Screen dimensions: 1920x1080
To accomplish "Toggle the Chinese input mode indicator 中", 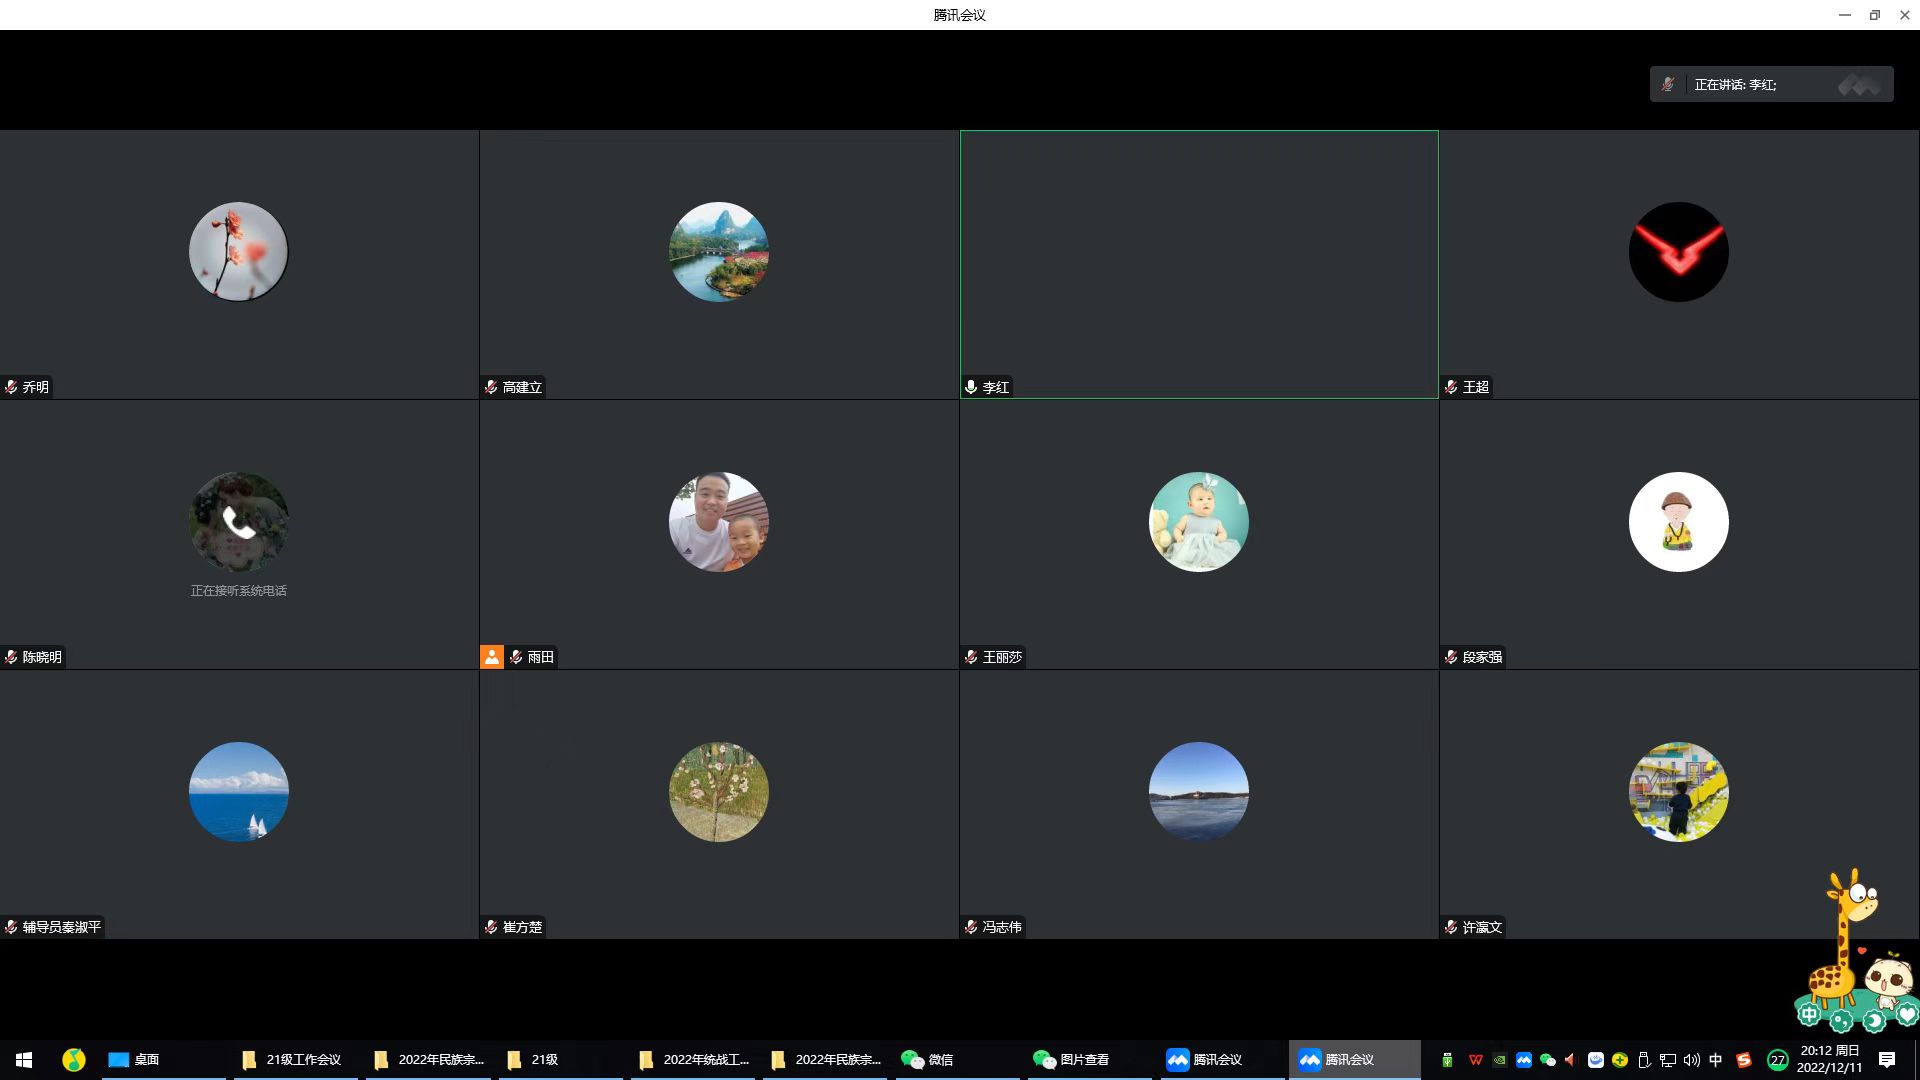I will [1716, 1060].
